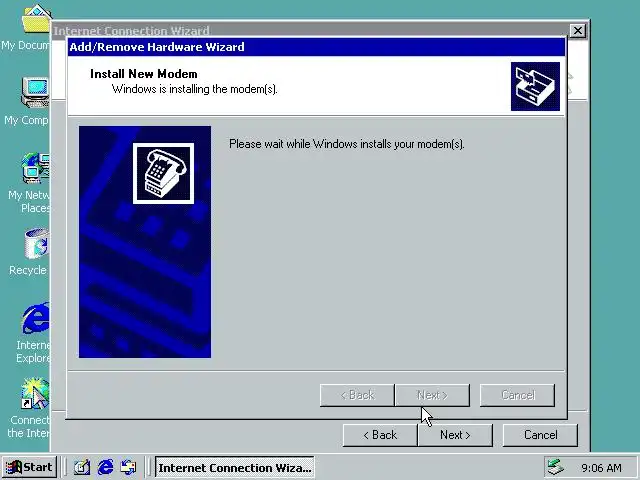This screenshot has width=640, height=480.
Task: Click 'Install New Modem' heading text
Action: tap(144, 74)
